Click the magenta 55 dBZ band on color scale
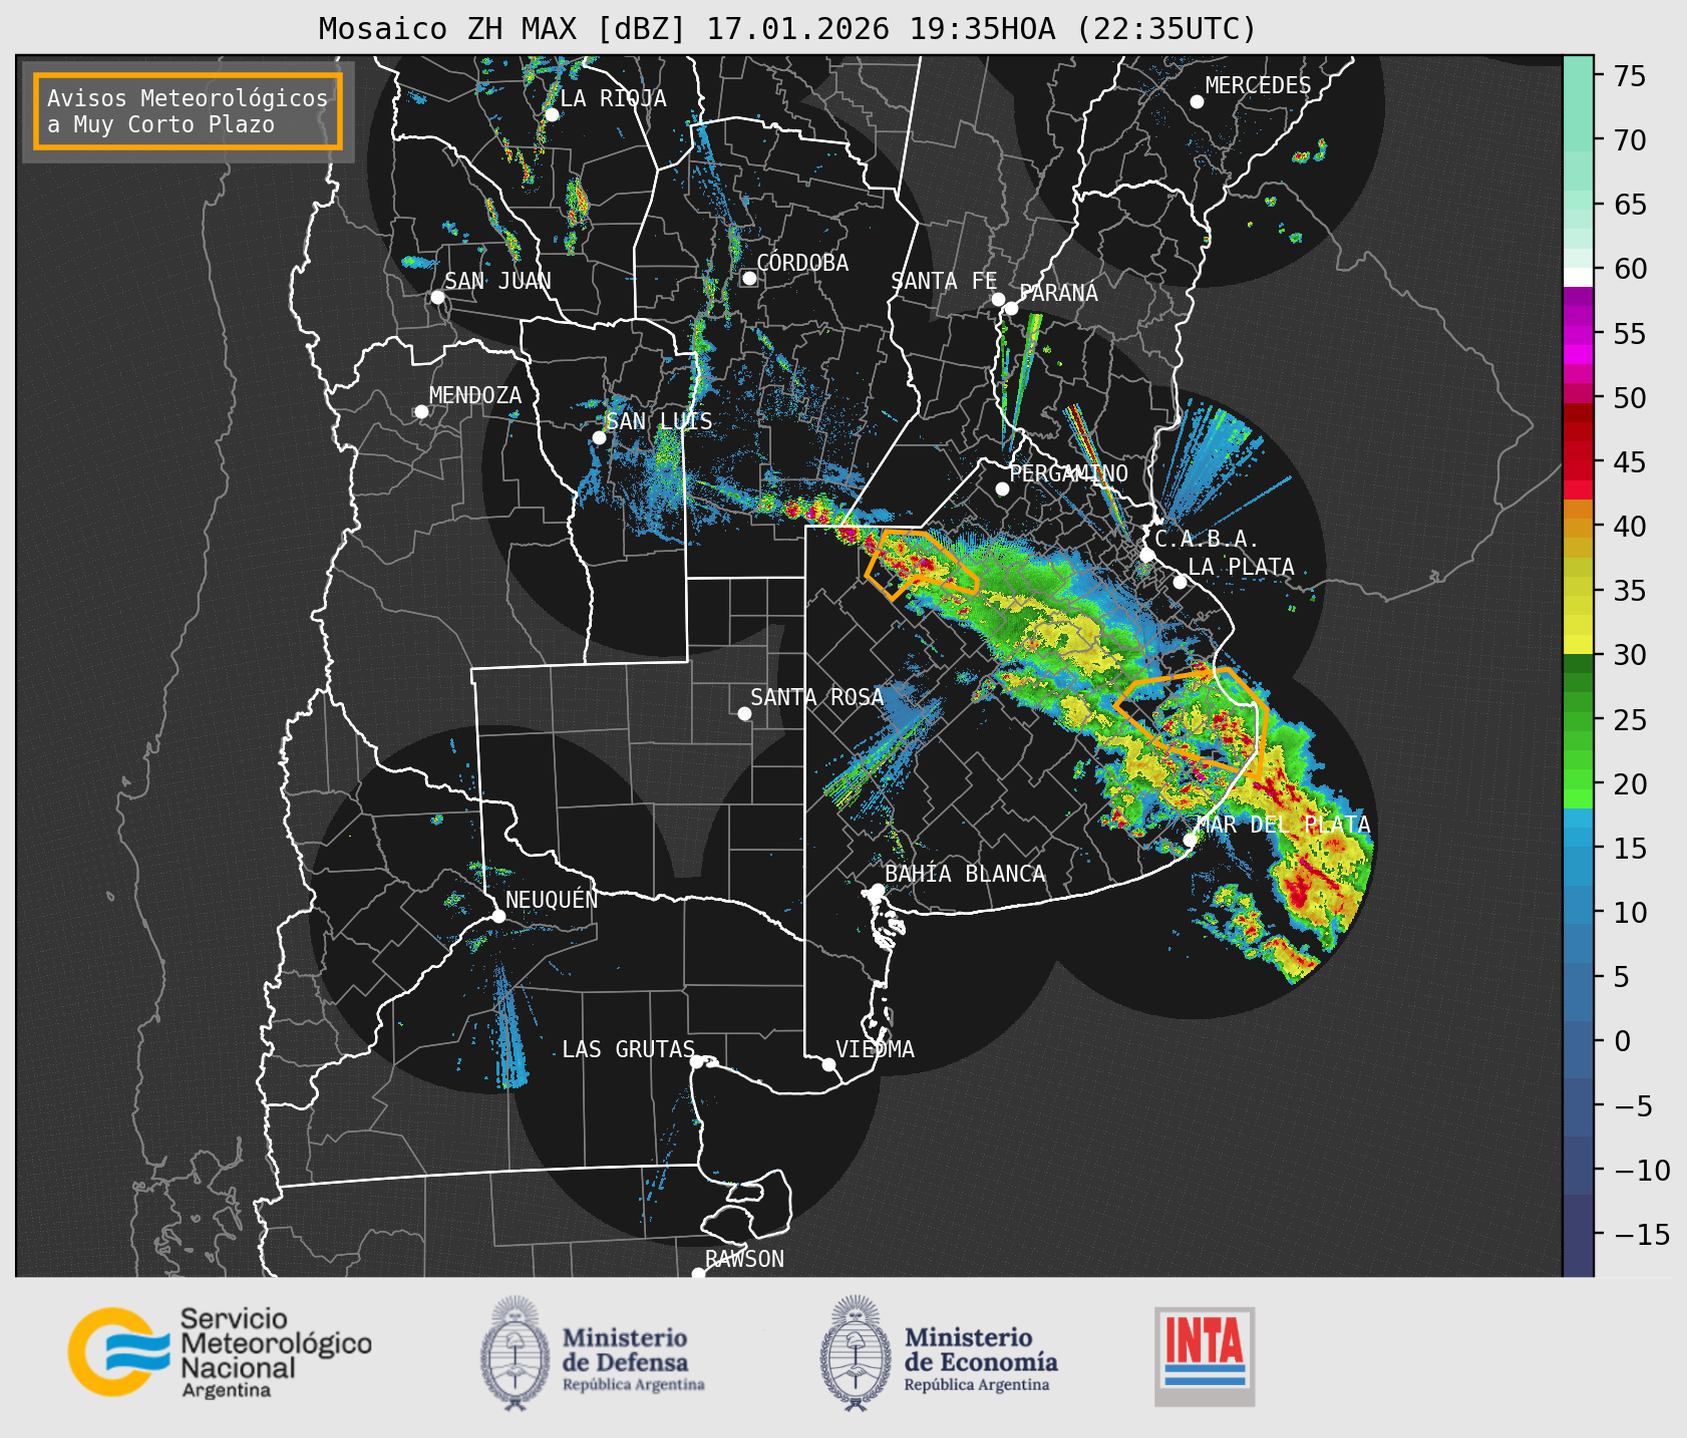This screenshot has height=1438, width=1687. click(1578, 333)
